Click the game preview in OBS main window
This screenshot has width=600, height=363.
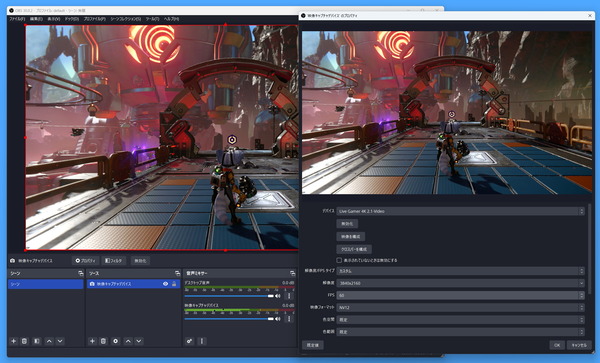point(162,138)
